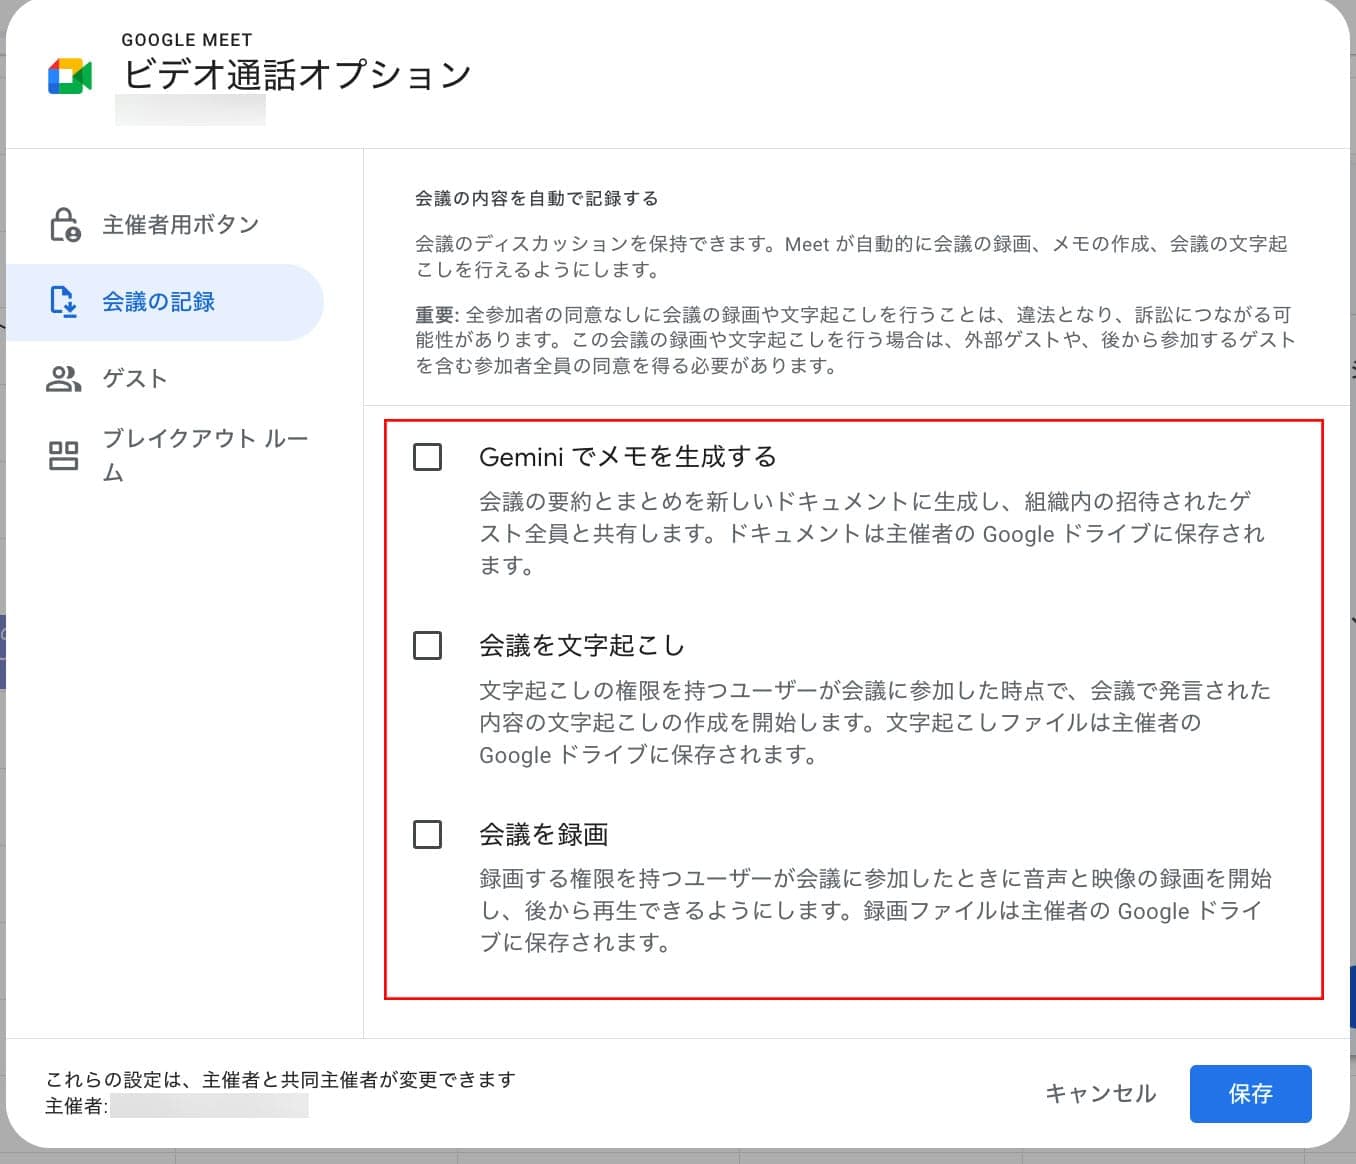1356x1164 pixels.
Task: Click the 主催者: label in footer
Action: (x=77, y=1106)
